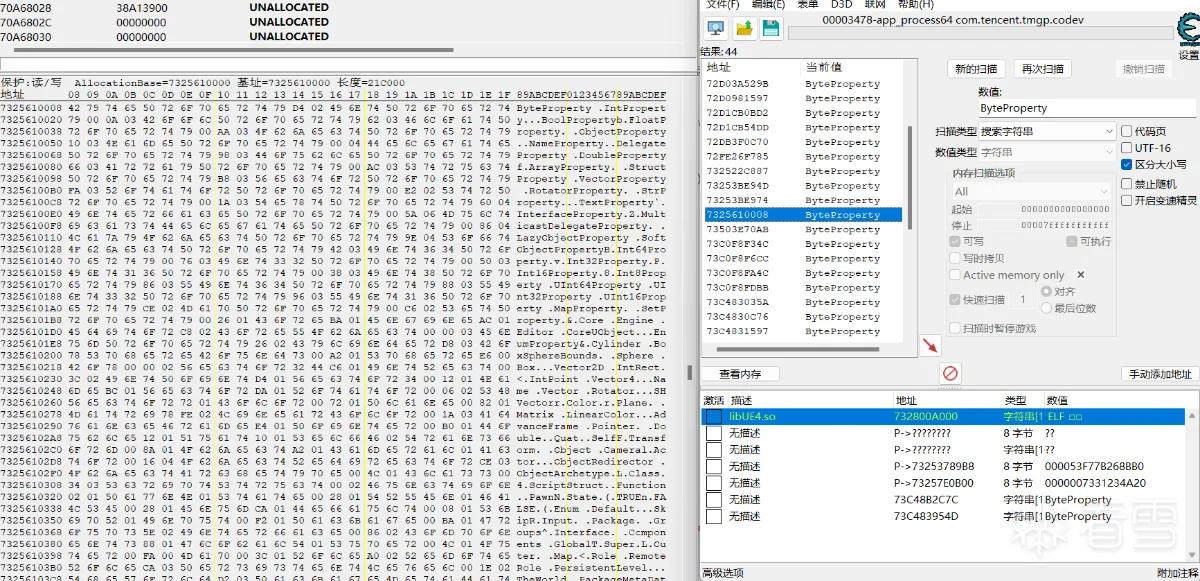Toggle freeze box for libUE4.so entry
Image resolution: width=1200 pixels, height=581 pixels.
(x=714, y=416)
